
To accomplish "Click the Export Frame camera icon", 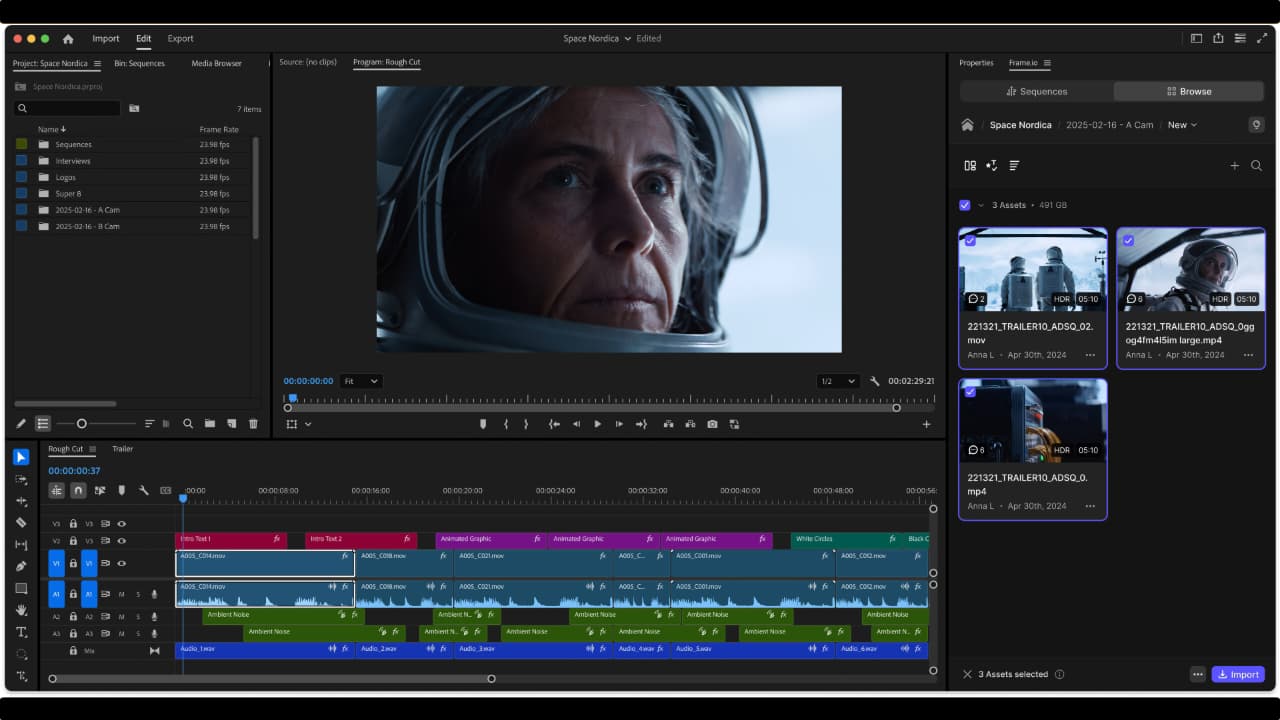I will [x=712, y=424].
